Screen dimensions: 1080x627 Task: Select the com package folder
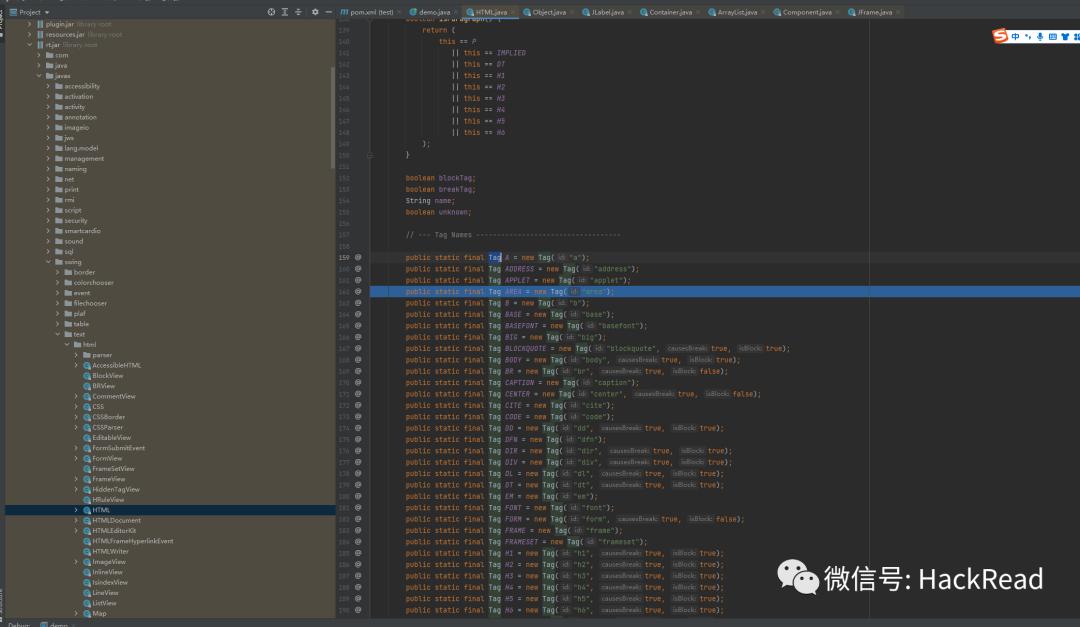[61, 55]
